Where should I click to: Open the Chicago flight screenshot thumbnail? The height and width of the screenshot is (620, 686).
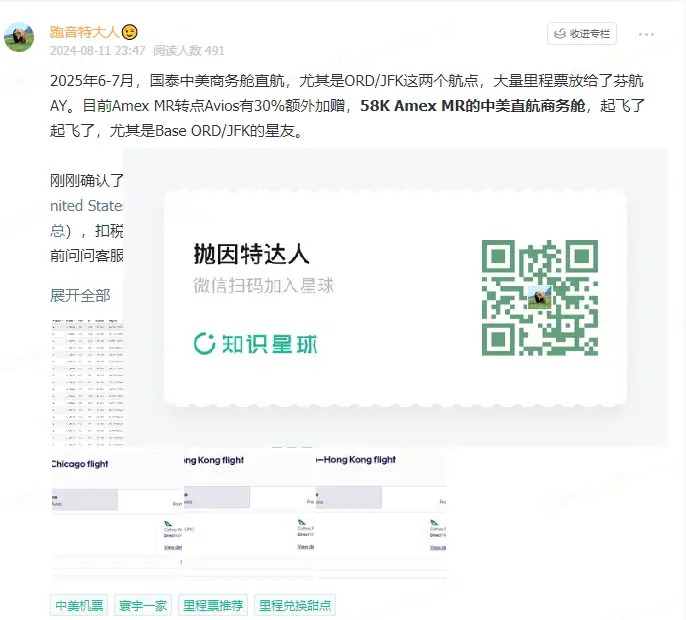pos(117,516)
